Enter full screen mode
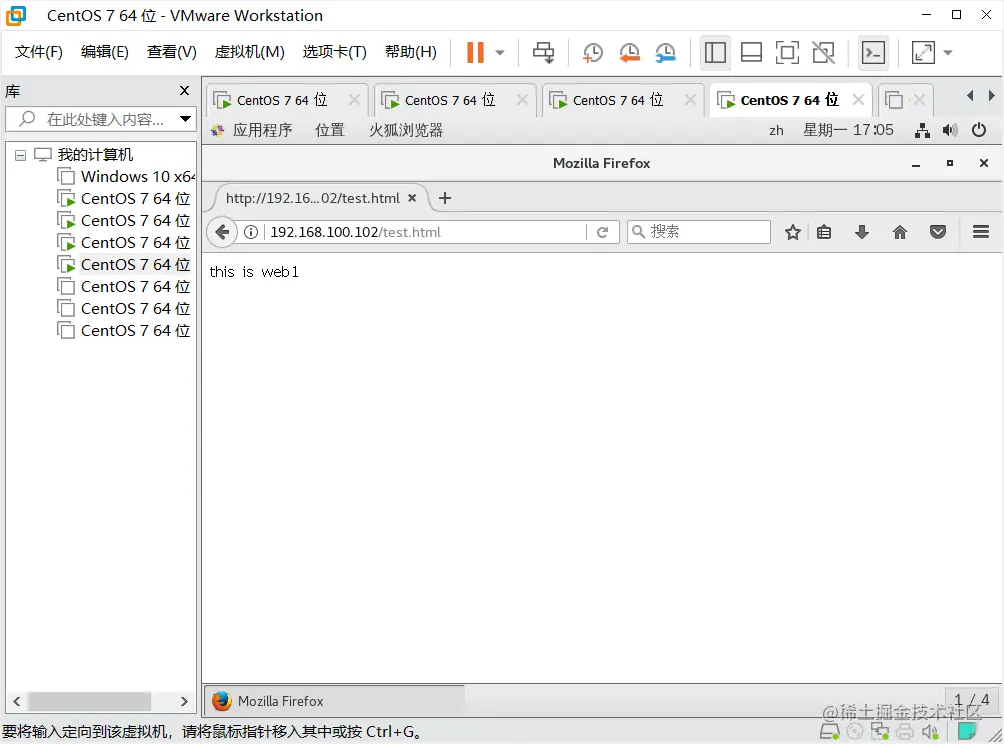 [787, 53]
